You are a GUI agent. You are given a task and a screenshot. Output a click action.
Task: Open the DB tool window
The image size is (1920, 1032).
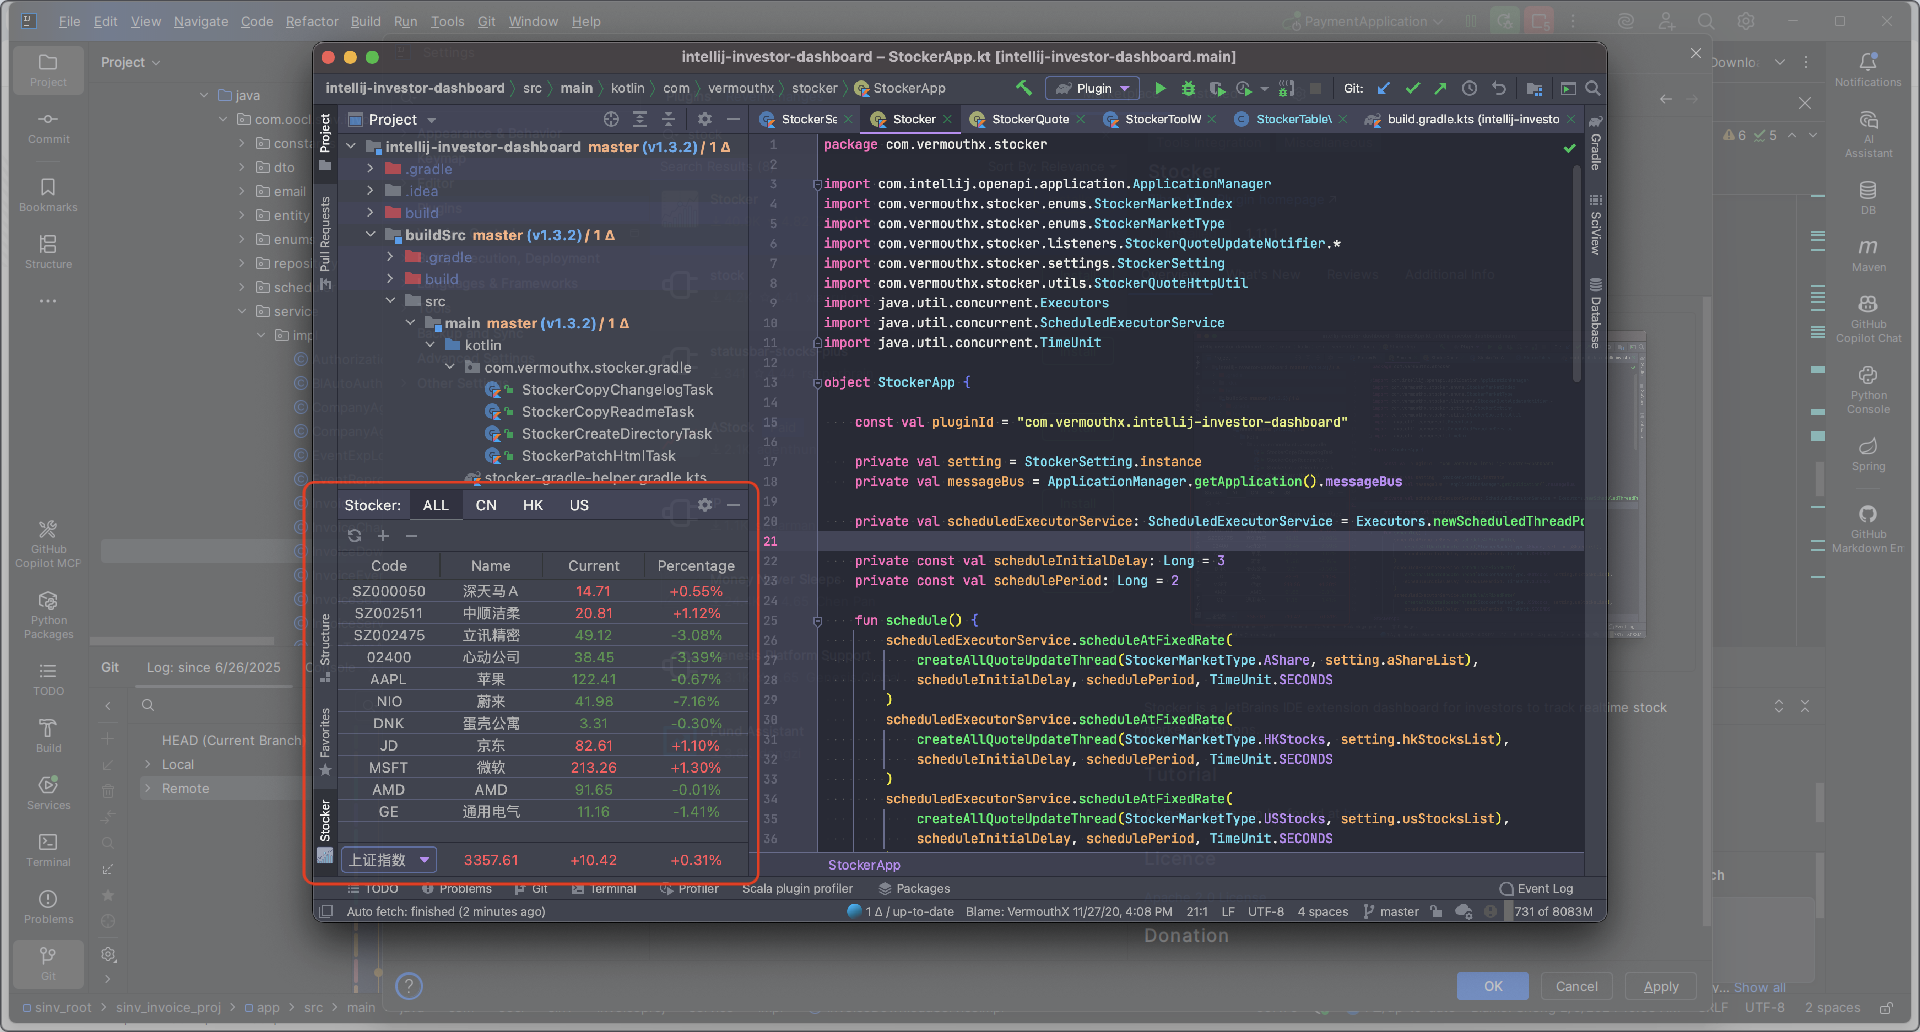(1868, 197)
